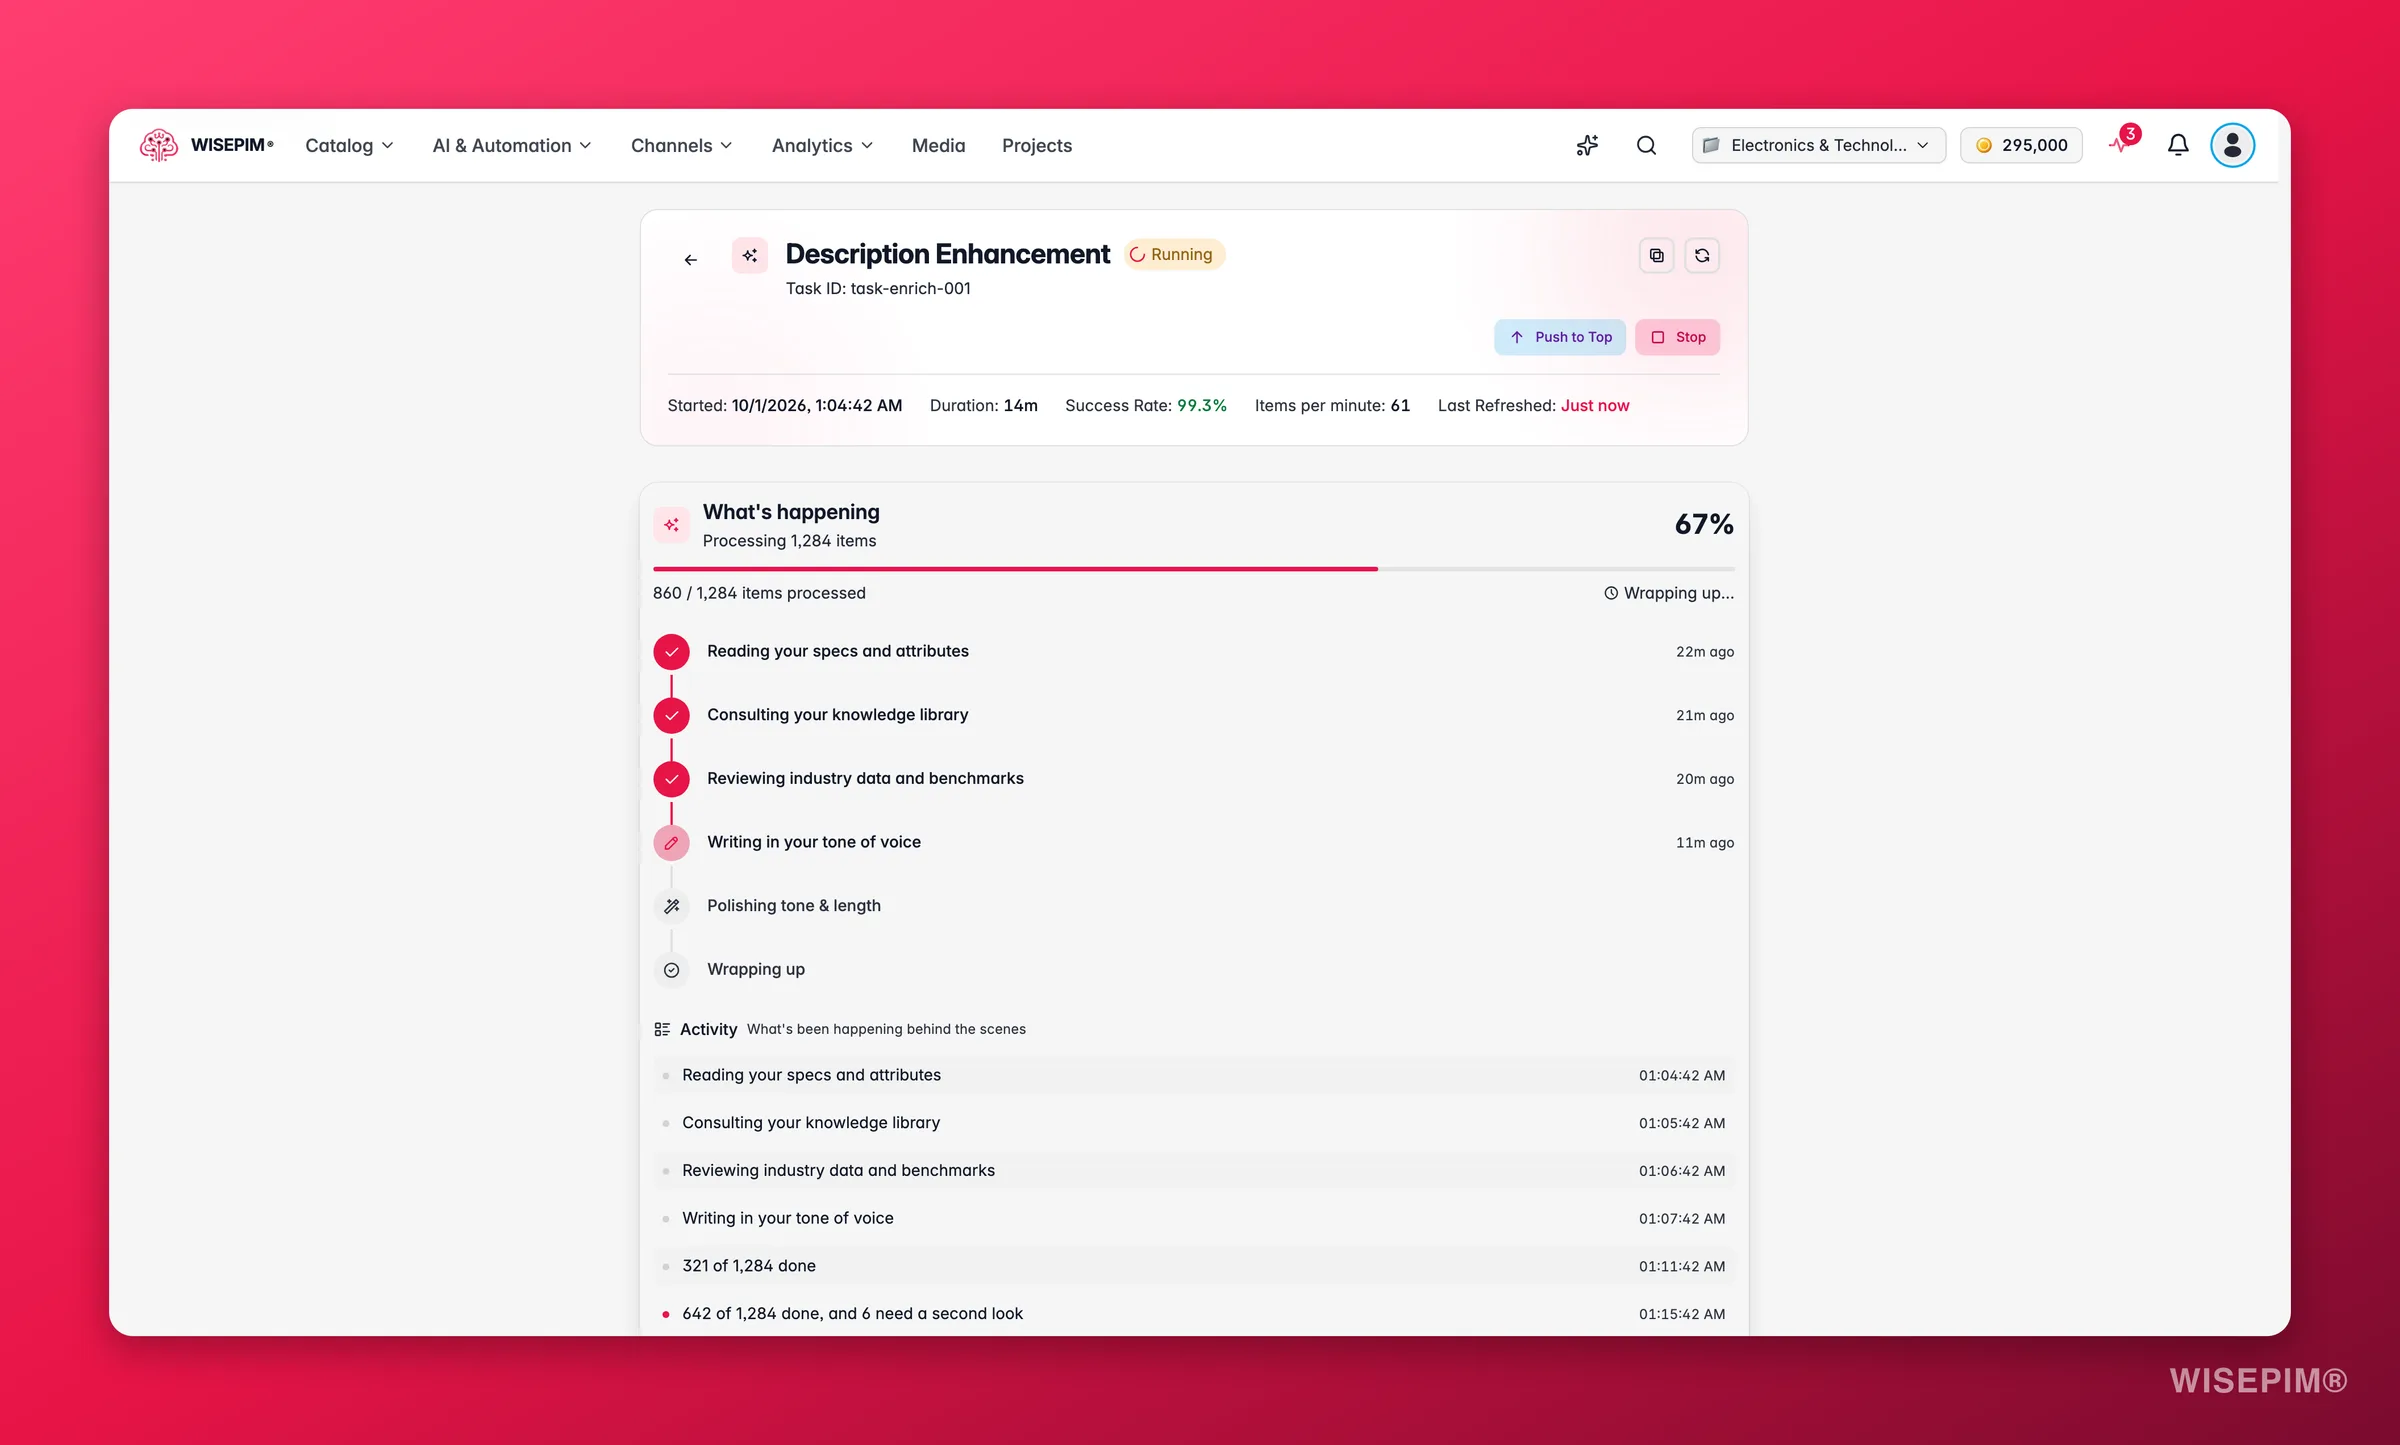
Task: Click the Push to Top button
Action: (x=1560, y=337)
